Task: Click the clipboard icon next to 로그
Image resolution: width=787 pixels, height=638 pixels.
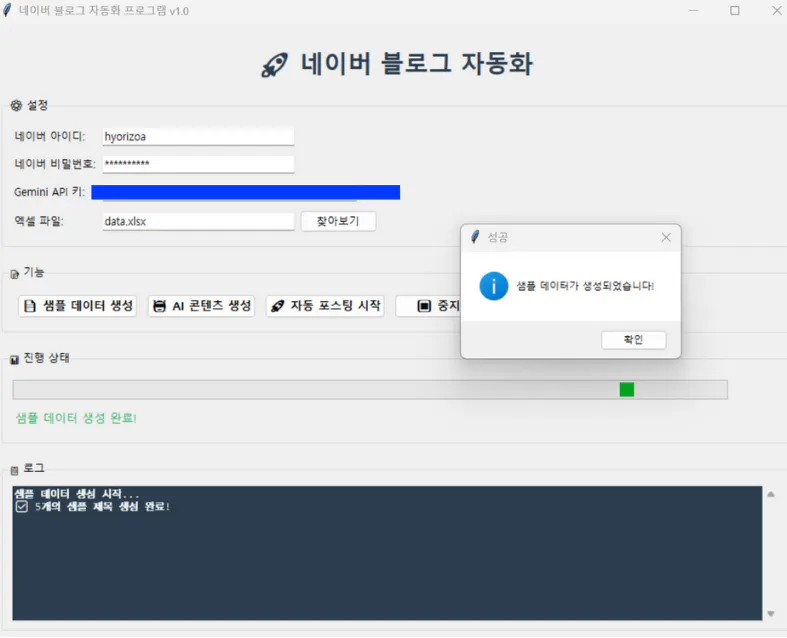Action: tap(15, 470)
